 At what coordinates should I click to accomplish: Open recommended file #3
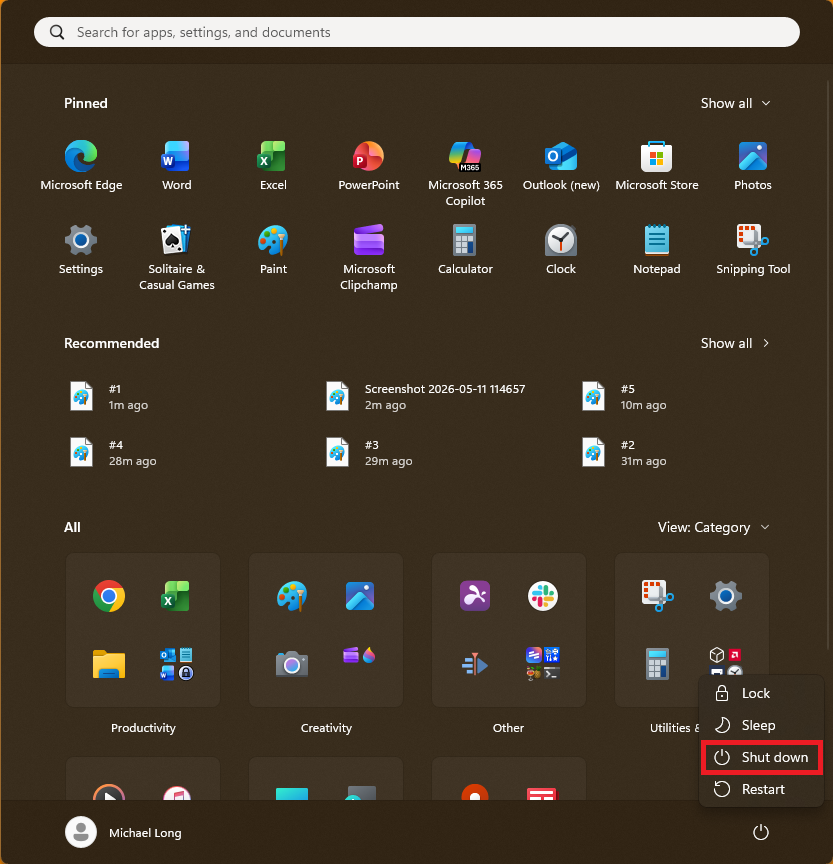click(369, 452)
